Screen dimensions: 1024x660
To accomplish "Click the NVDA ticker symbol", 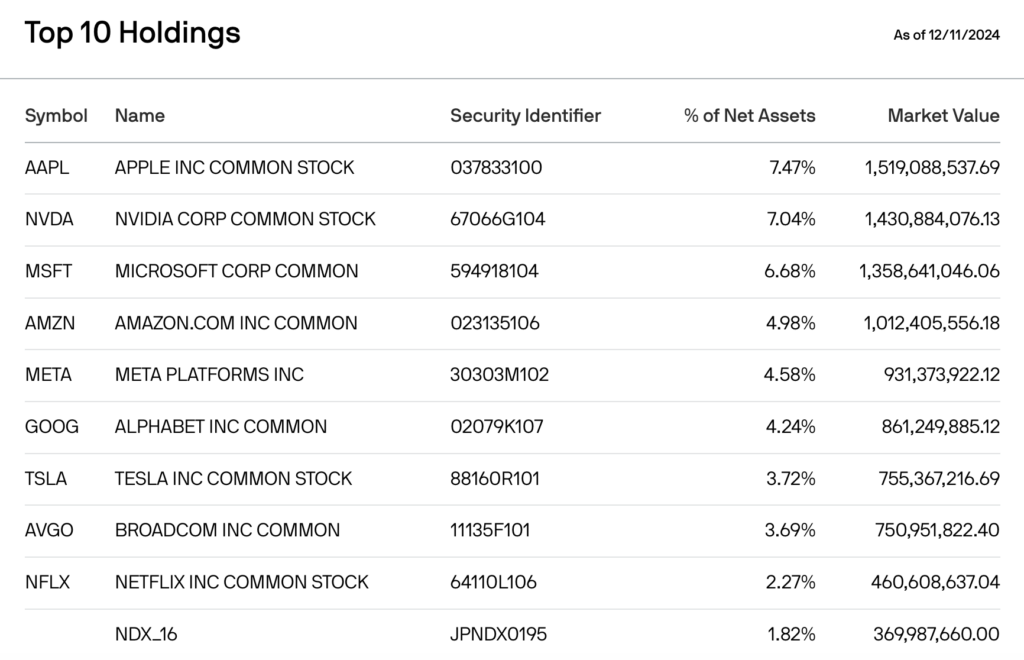I will [x=48, y=219].
